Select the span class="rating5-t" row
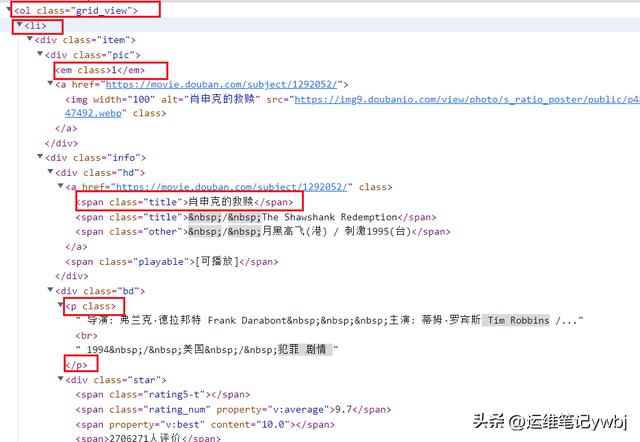 162,395
